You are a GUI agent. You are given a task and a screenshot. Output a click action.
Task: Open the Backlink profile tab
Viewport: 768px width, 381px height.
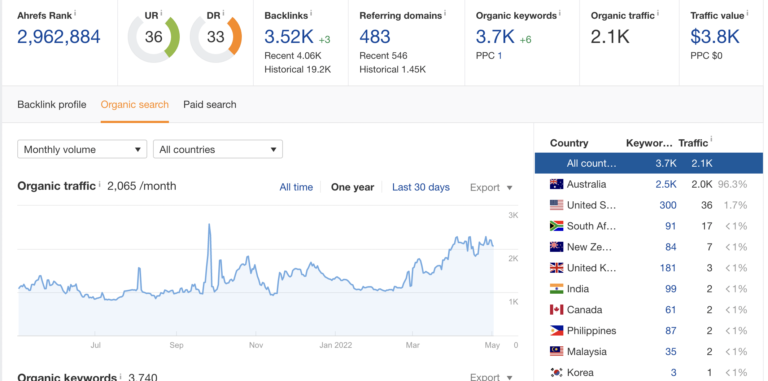tap(51, 104)
